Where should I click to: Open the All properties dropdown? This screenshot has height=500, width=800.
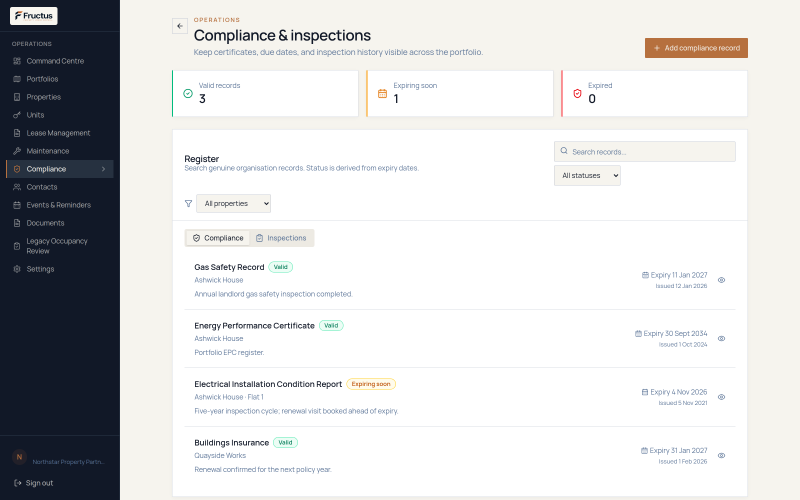233,204
